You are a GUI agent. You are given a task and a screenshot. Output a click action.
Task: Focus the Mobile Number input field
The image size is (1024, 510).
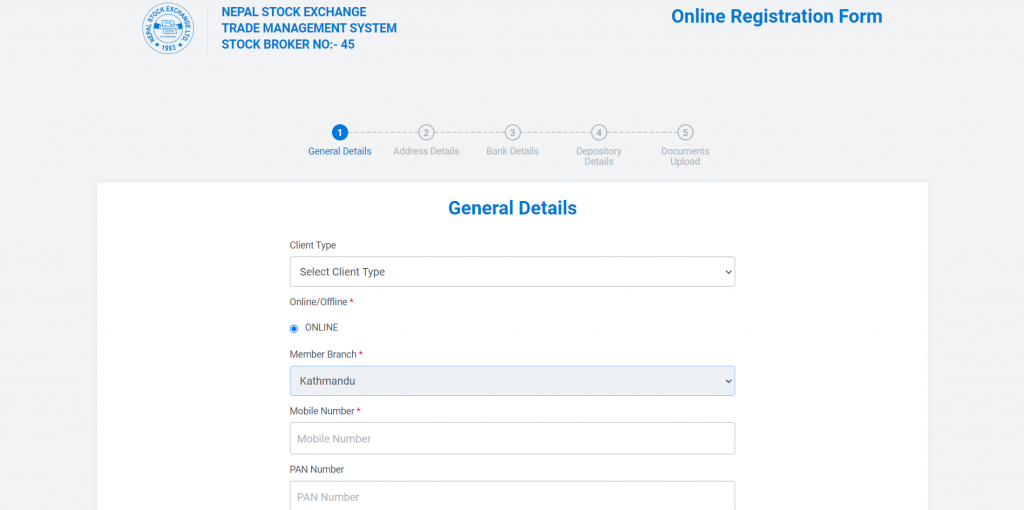[x=512, y=438]
